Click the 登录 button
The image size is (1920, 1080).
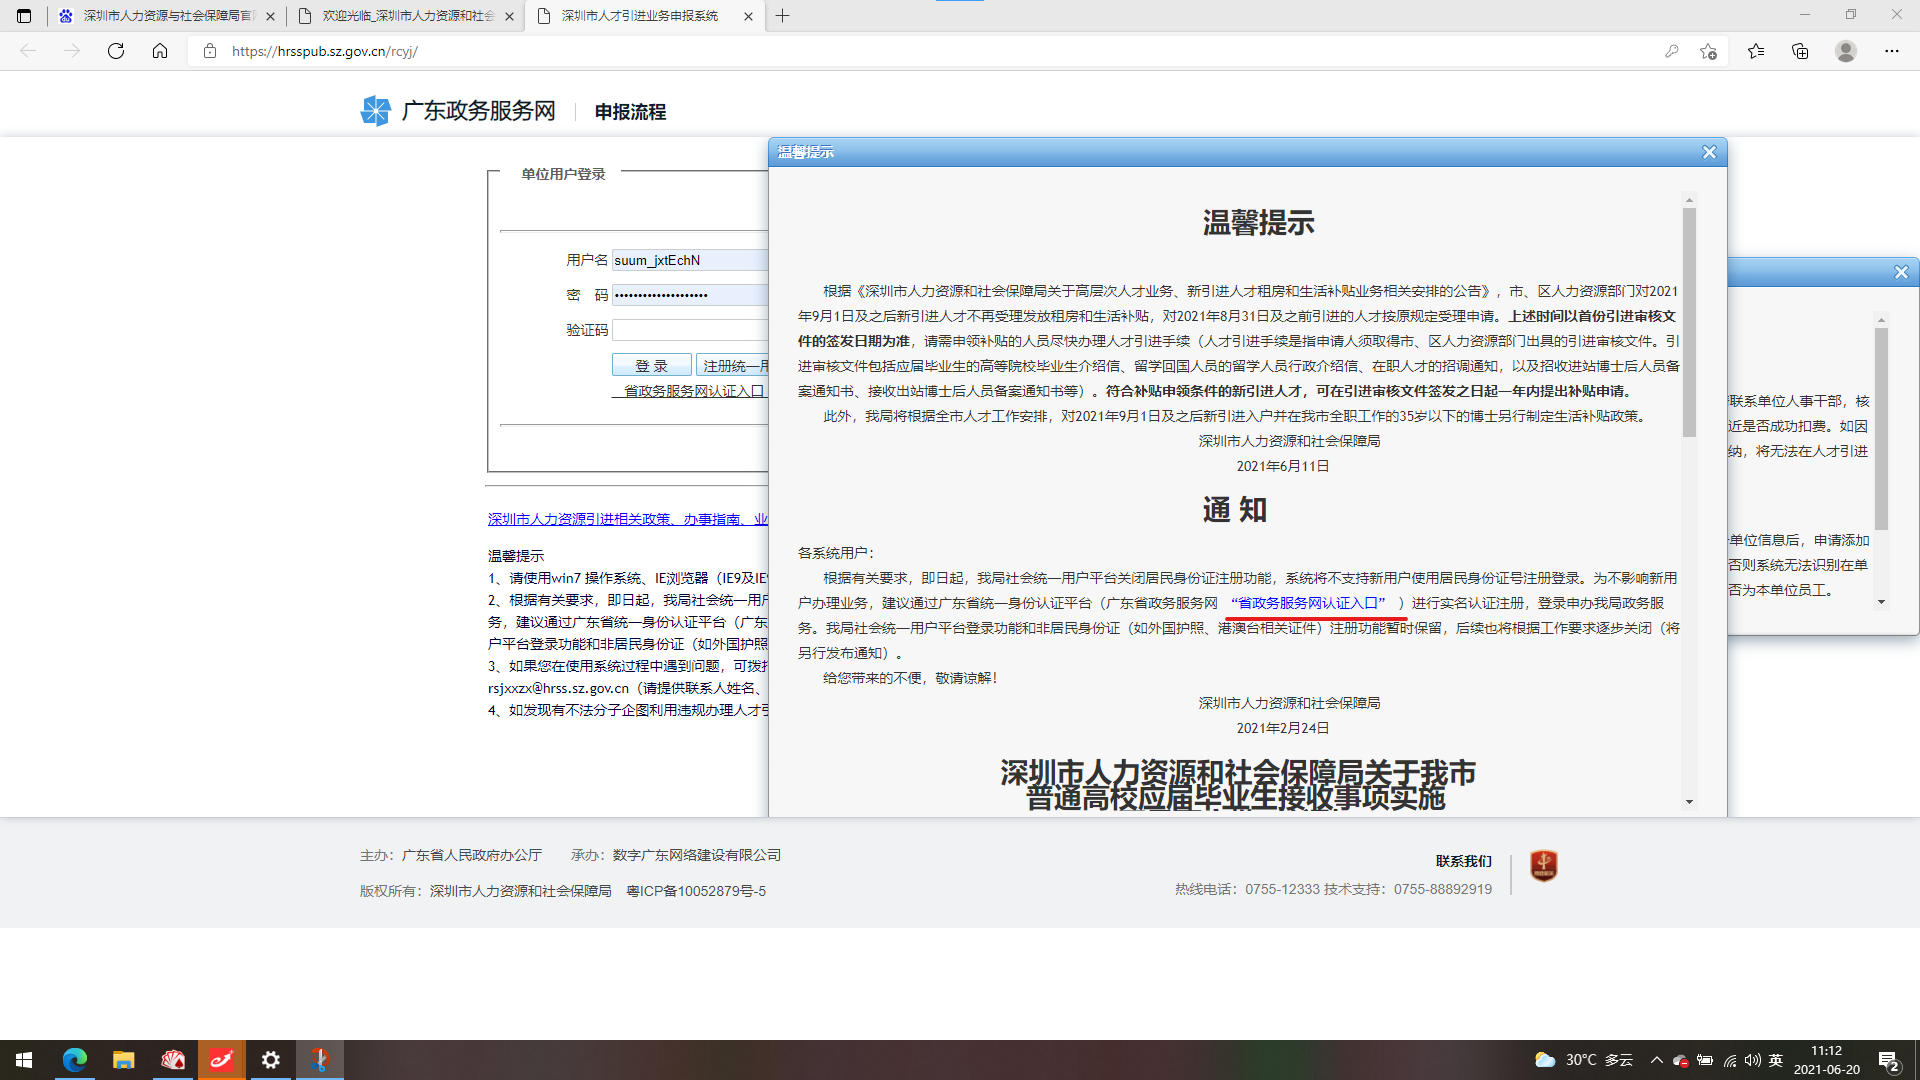[x=651, y=366]
